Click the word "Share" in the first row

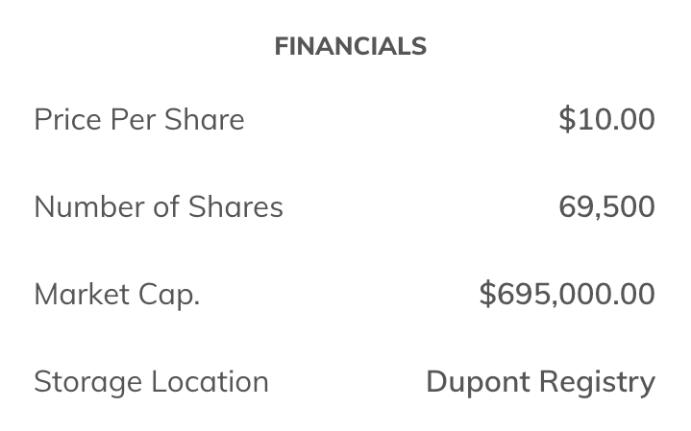(x=205, y=120)
